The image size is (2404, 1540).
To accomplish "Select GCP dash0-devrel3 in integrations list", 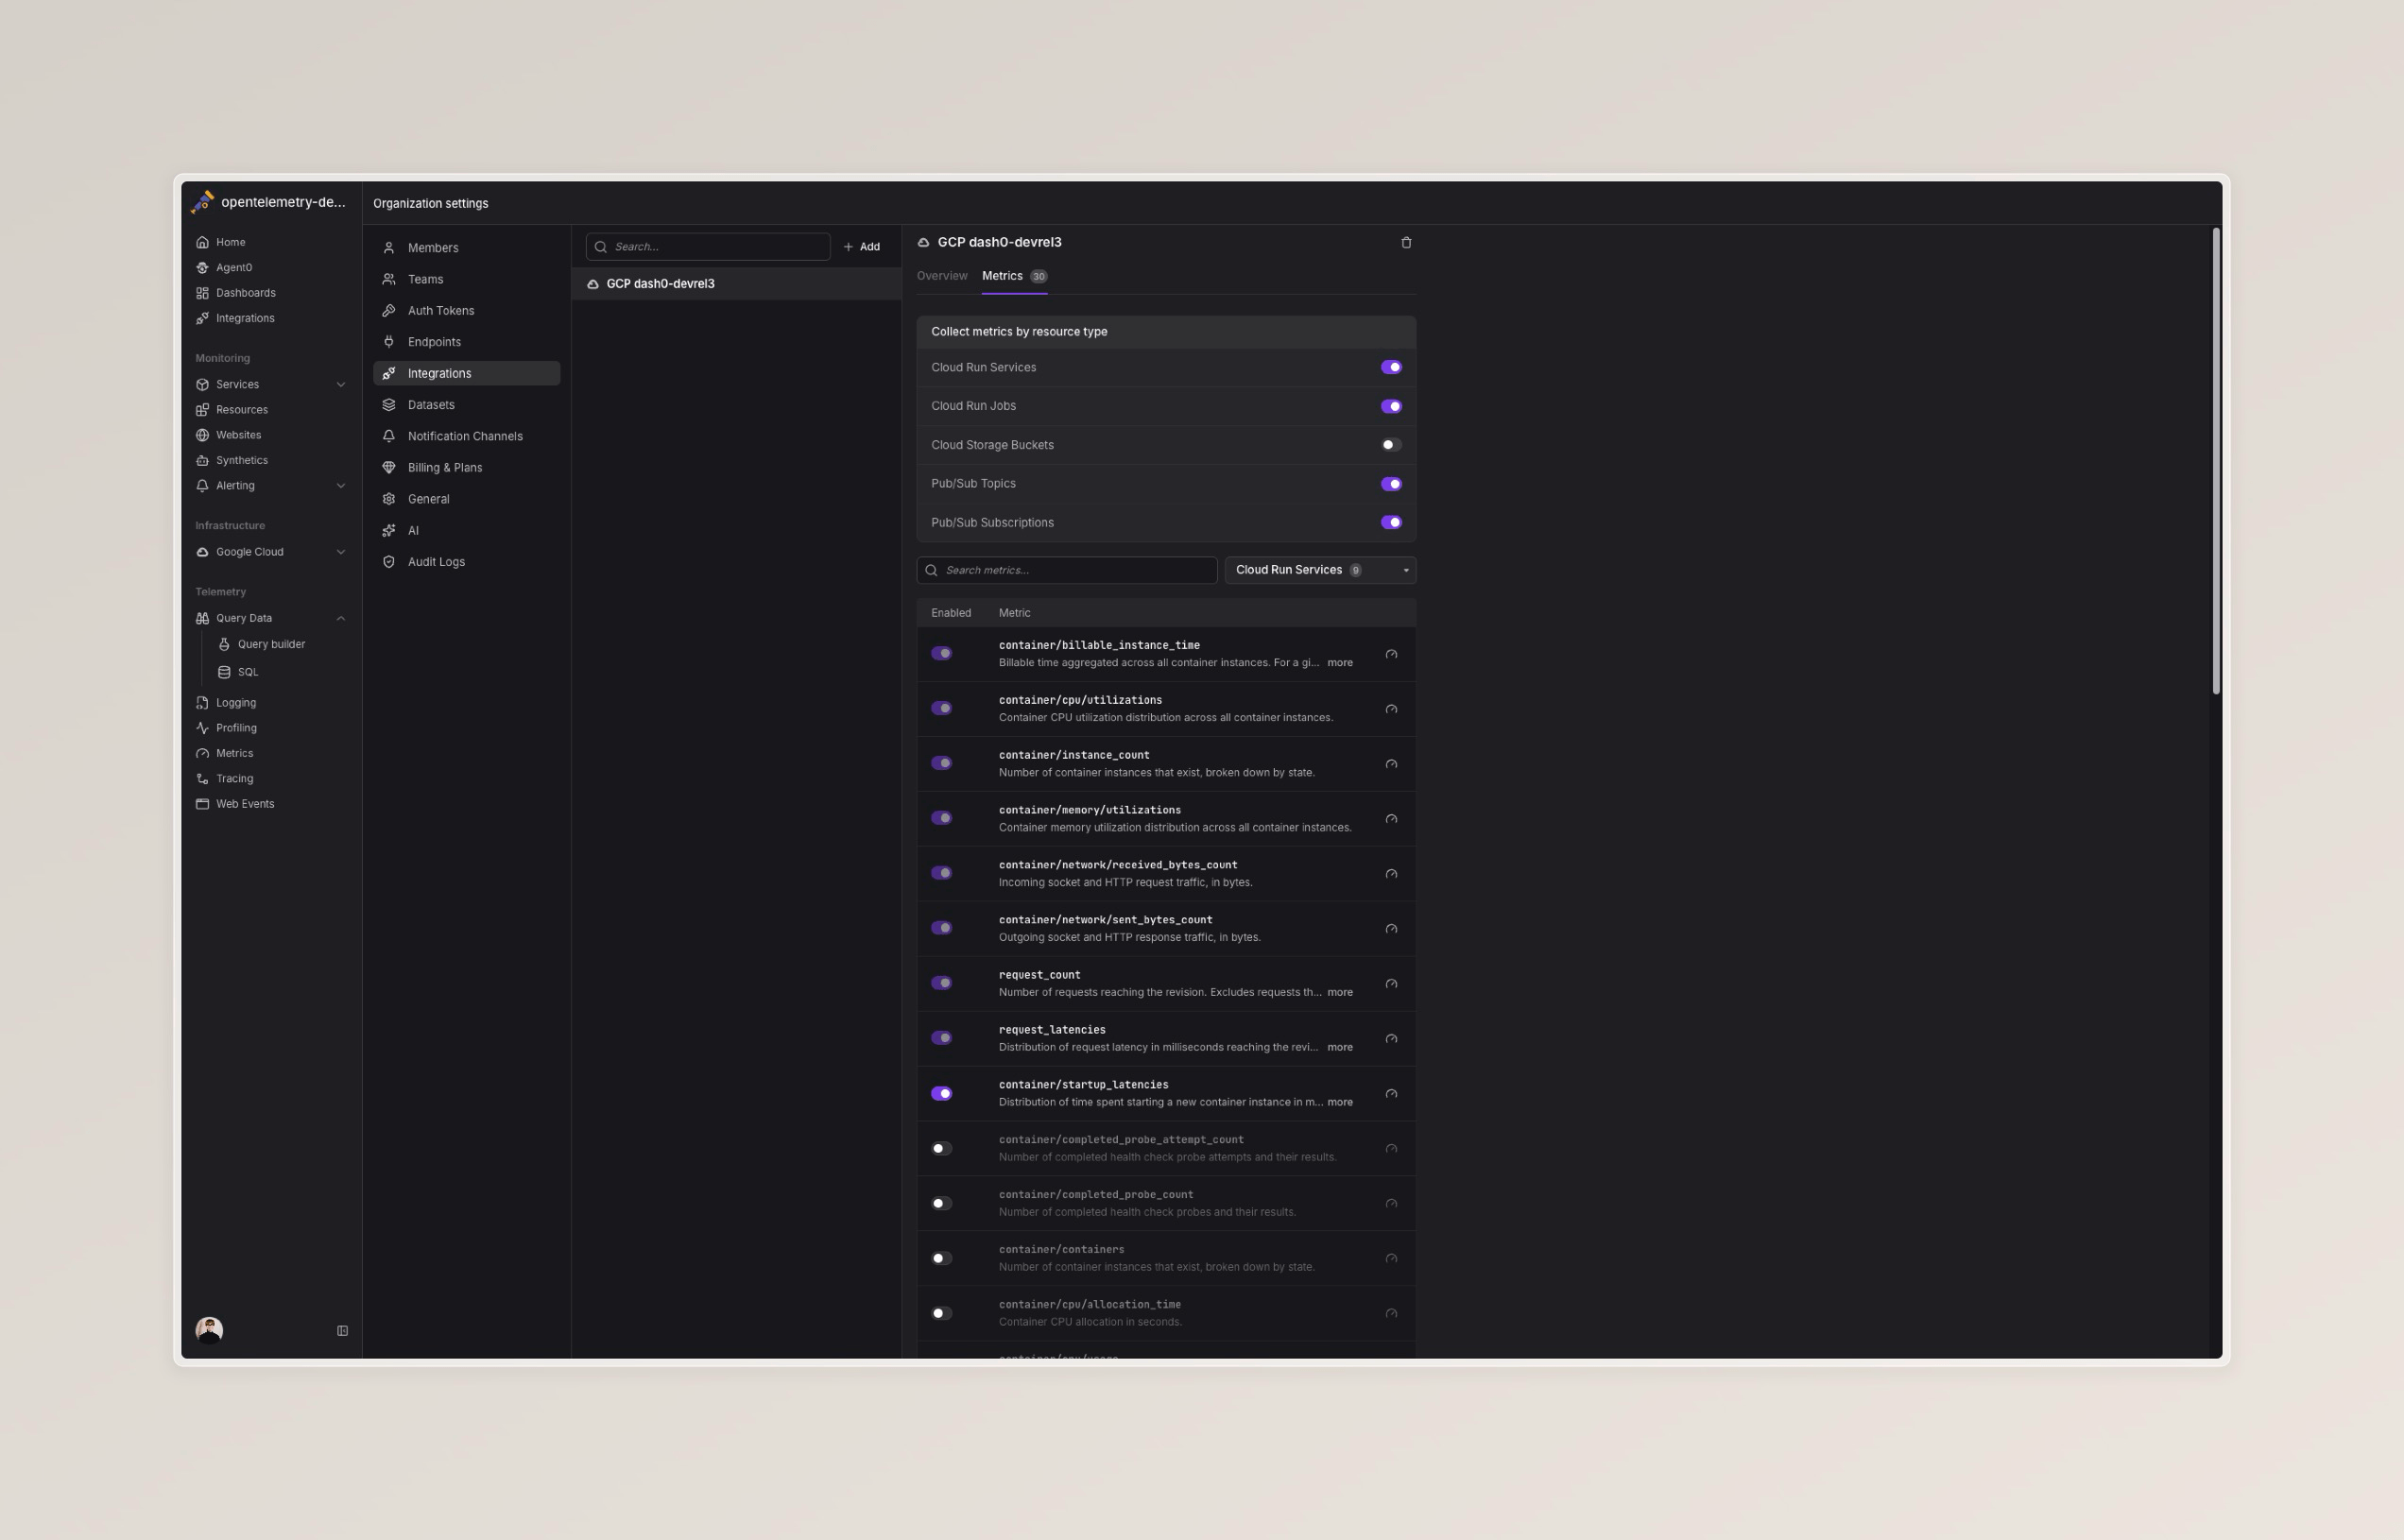I will (x=736, y=284).
